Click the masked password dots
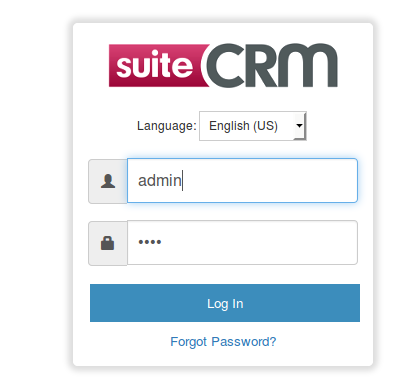 (x=150, y=242)
